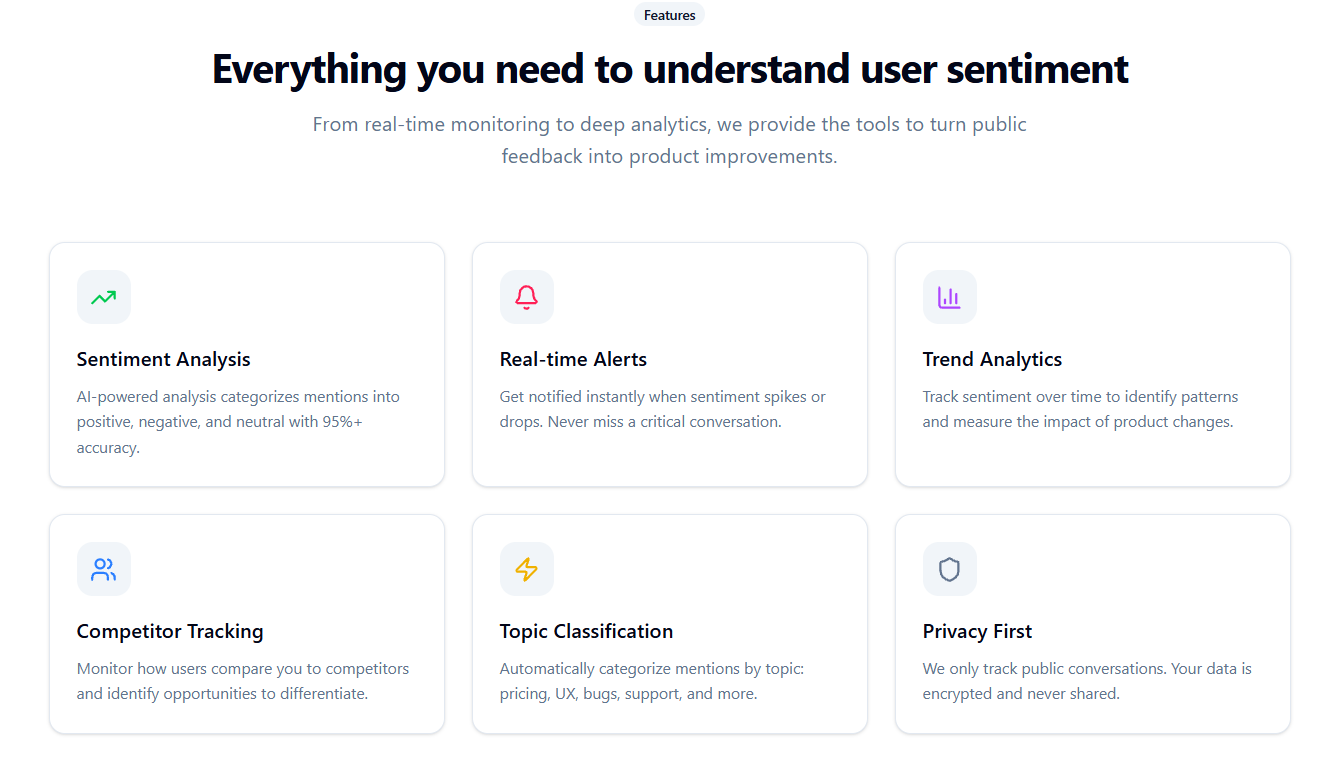Click the Sentiment Analysis card heading
Screen dimensions: 1338x765
163,358
